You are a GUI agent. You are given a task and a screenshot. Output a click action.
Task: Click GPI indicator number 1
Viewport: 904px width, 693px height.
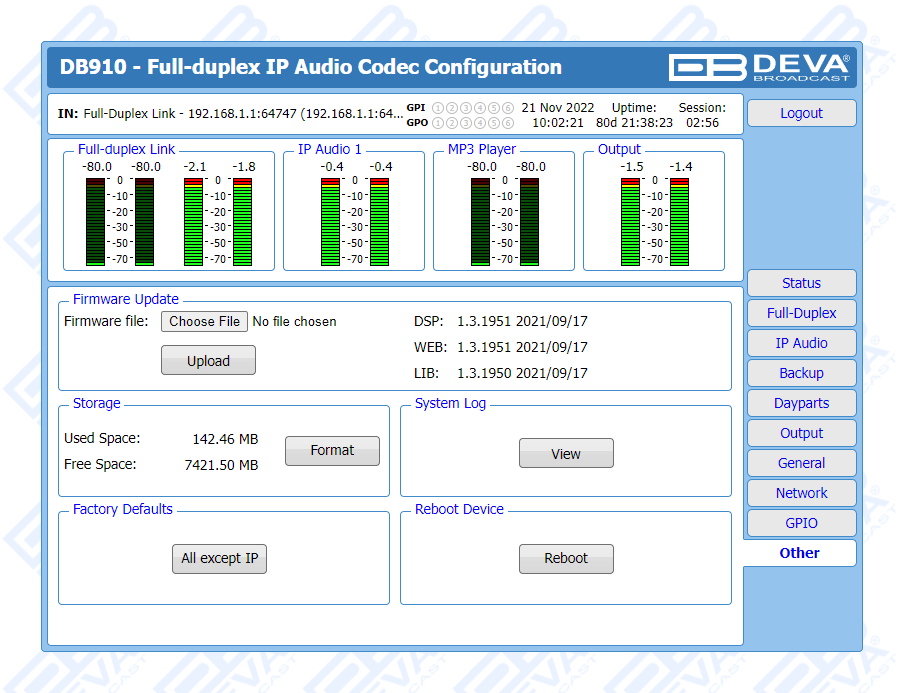438,108
